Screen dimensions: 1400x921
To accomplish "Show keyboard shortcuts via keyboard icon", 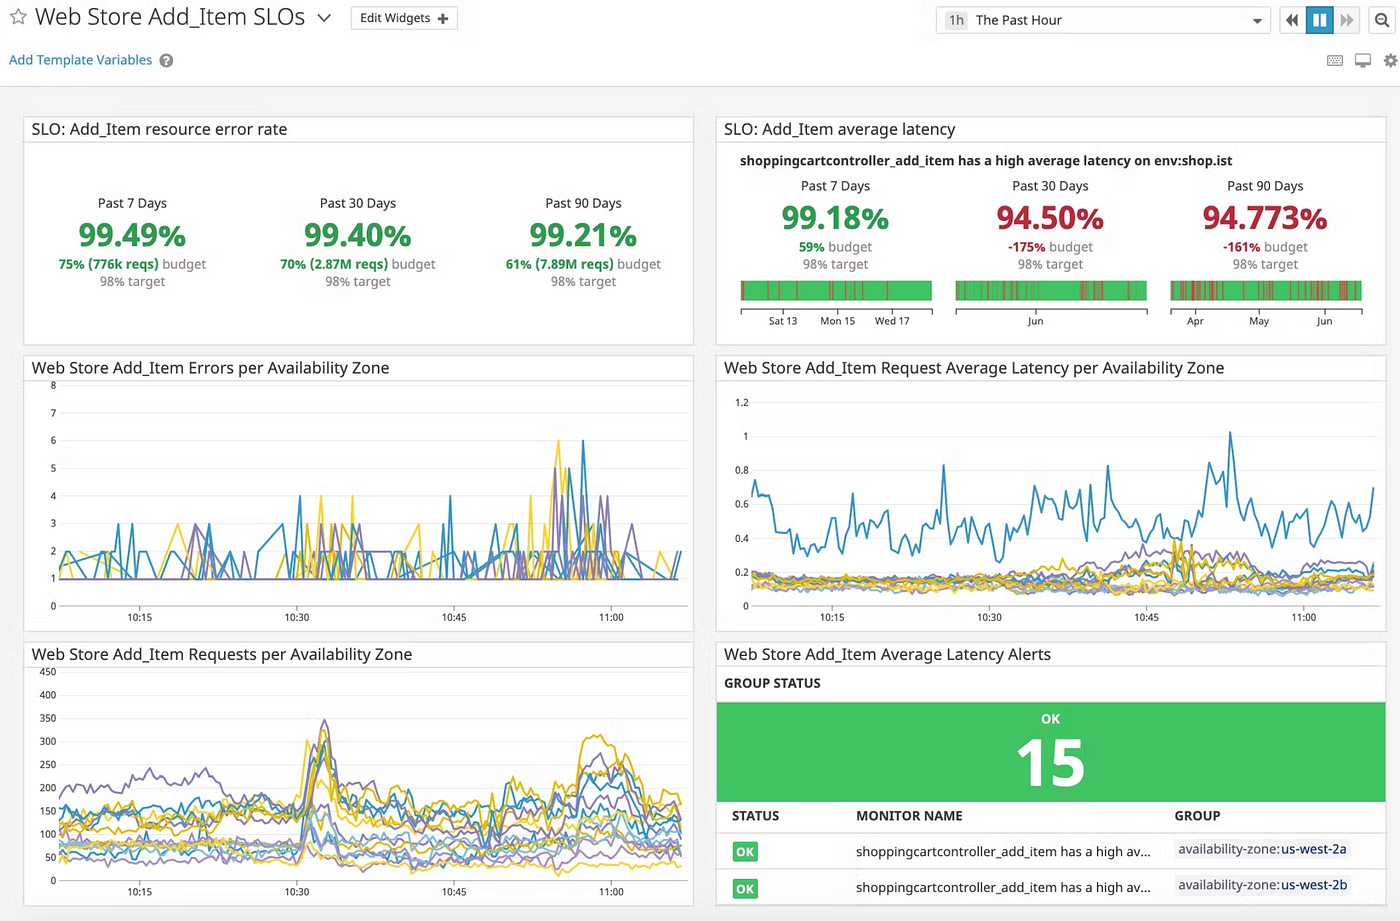I will pyautogui.click(x=1334, y=61).
